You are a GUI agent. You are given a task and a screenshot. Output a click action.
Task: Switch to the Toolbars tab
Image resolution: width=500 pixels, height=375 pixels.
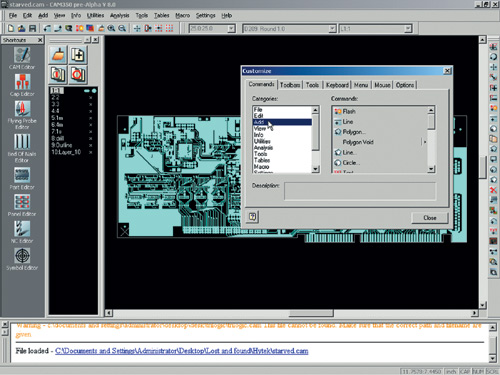coord(290,85)
